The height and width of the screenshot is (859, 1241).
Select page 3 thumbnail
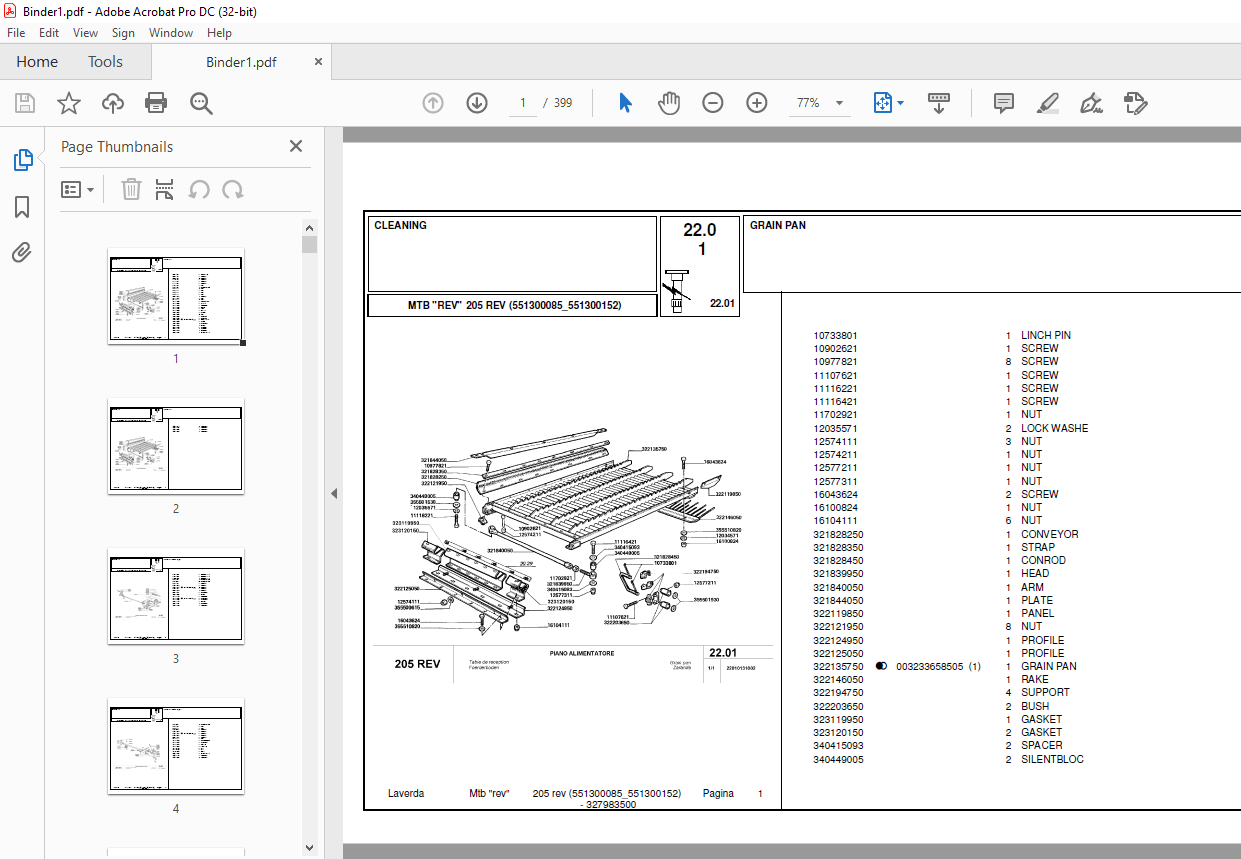click(x=176, y=596)
